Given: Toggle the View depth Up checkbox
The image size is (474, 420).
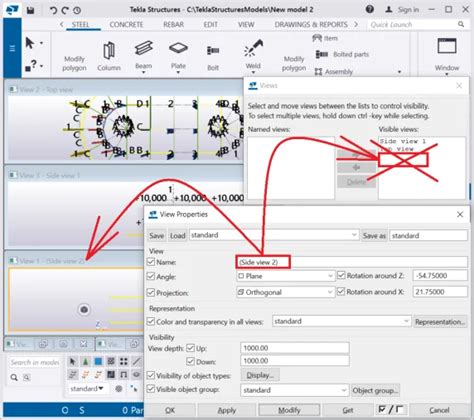Looking at the screenshot, I should [190, 348].
